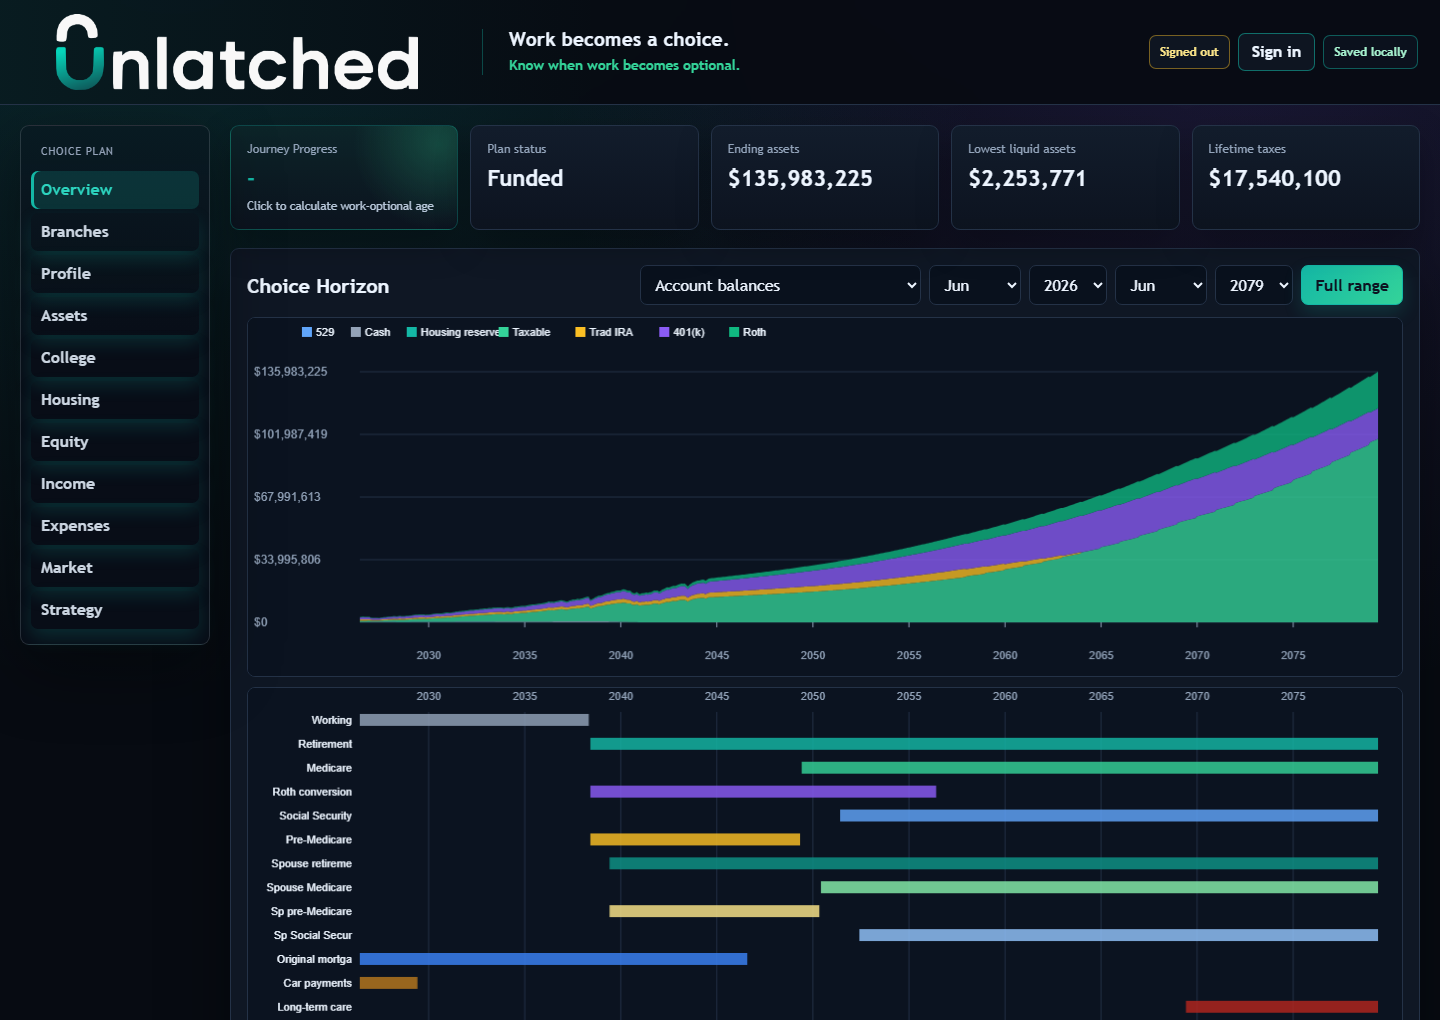Toggle the Roth legend swatch
1440x1020 pixels.
tap(734, 332)
